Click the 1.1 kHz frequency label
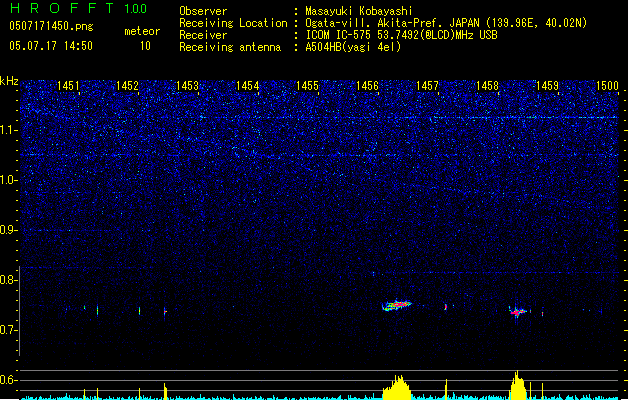 pyautogui.click(x=8, y=130)
